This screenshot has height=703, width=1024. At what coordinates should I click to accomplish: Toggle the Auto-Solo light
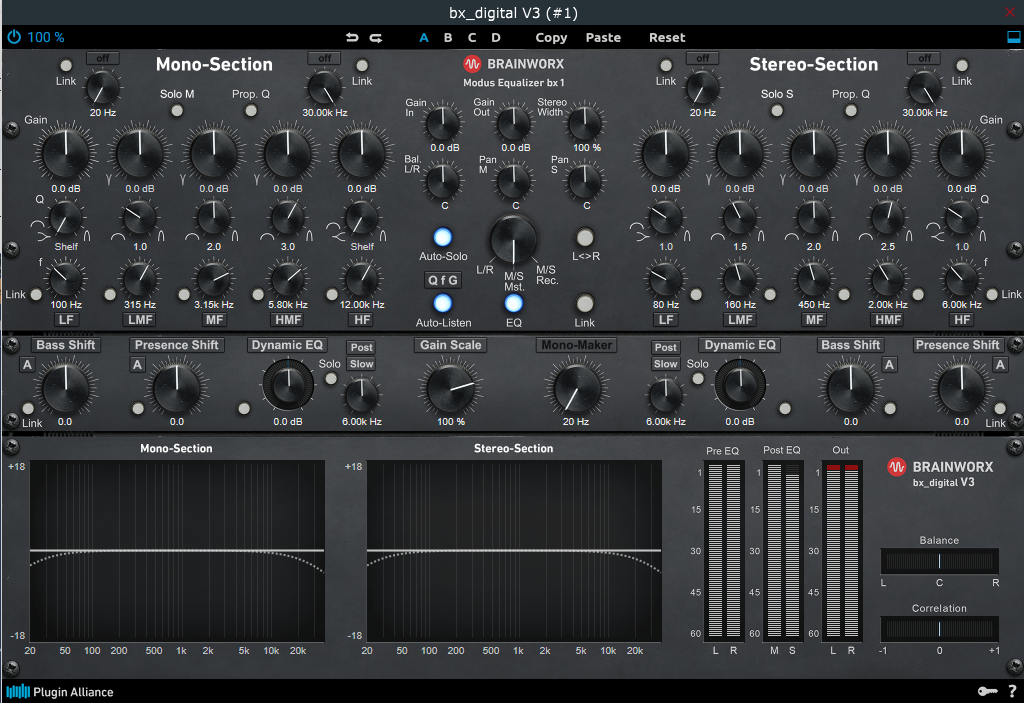[443, 237]
